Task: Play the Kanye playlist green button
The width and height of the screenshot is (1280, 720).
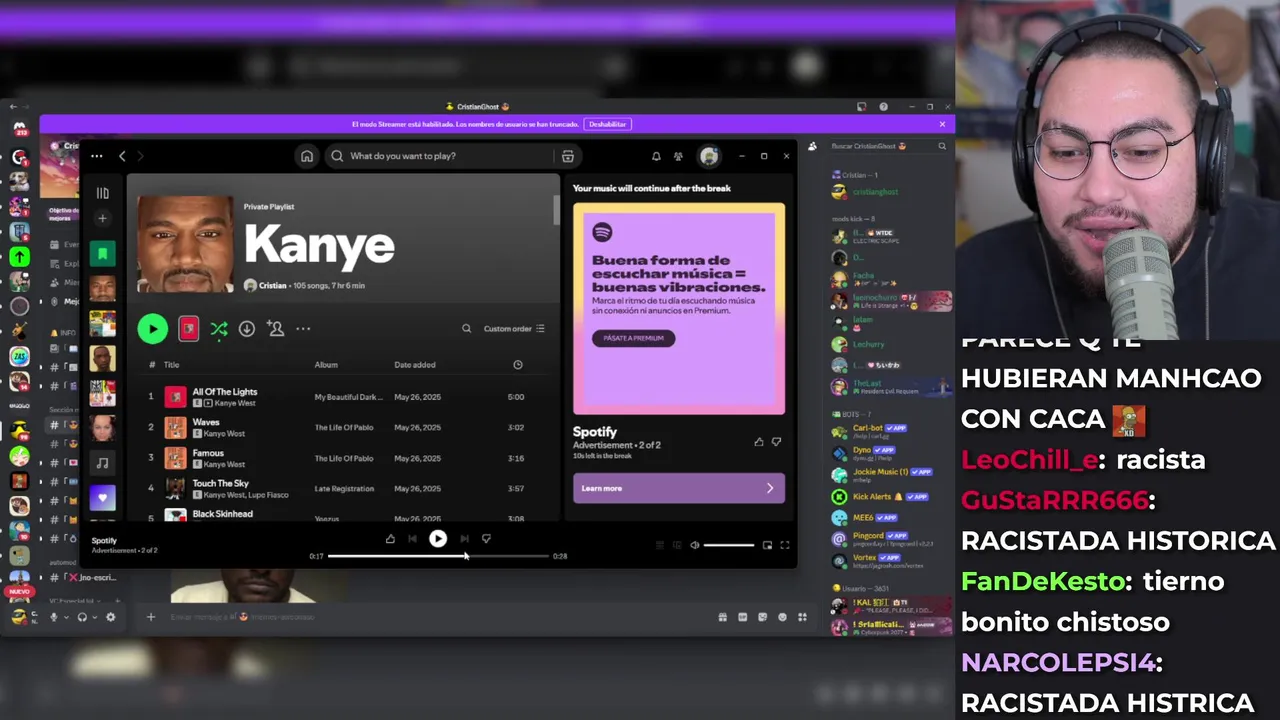Action: point(153,328)
